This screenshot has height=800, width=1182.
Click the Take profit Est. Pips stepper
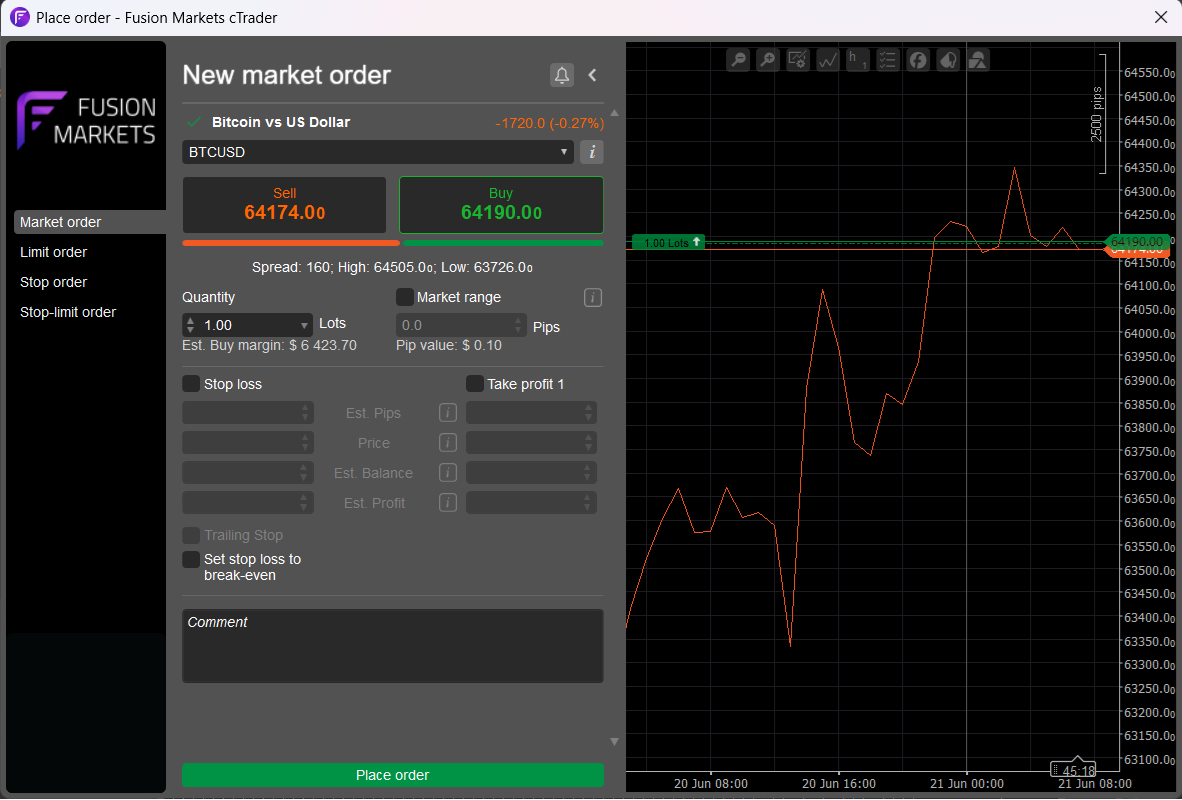tap(588, 412)
